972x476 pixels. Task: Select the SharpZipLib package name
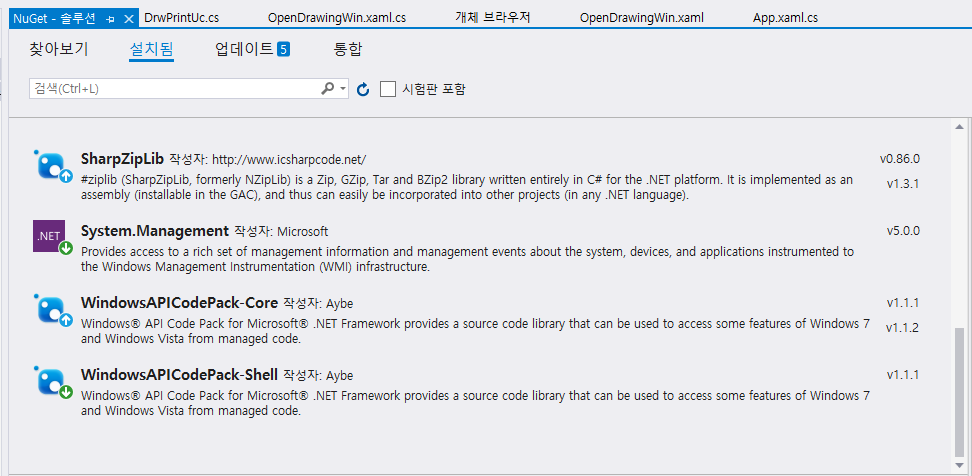click(x=122, y=159)
